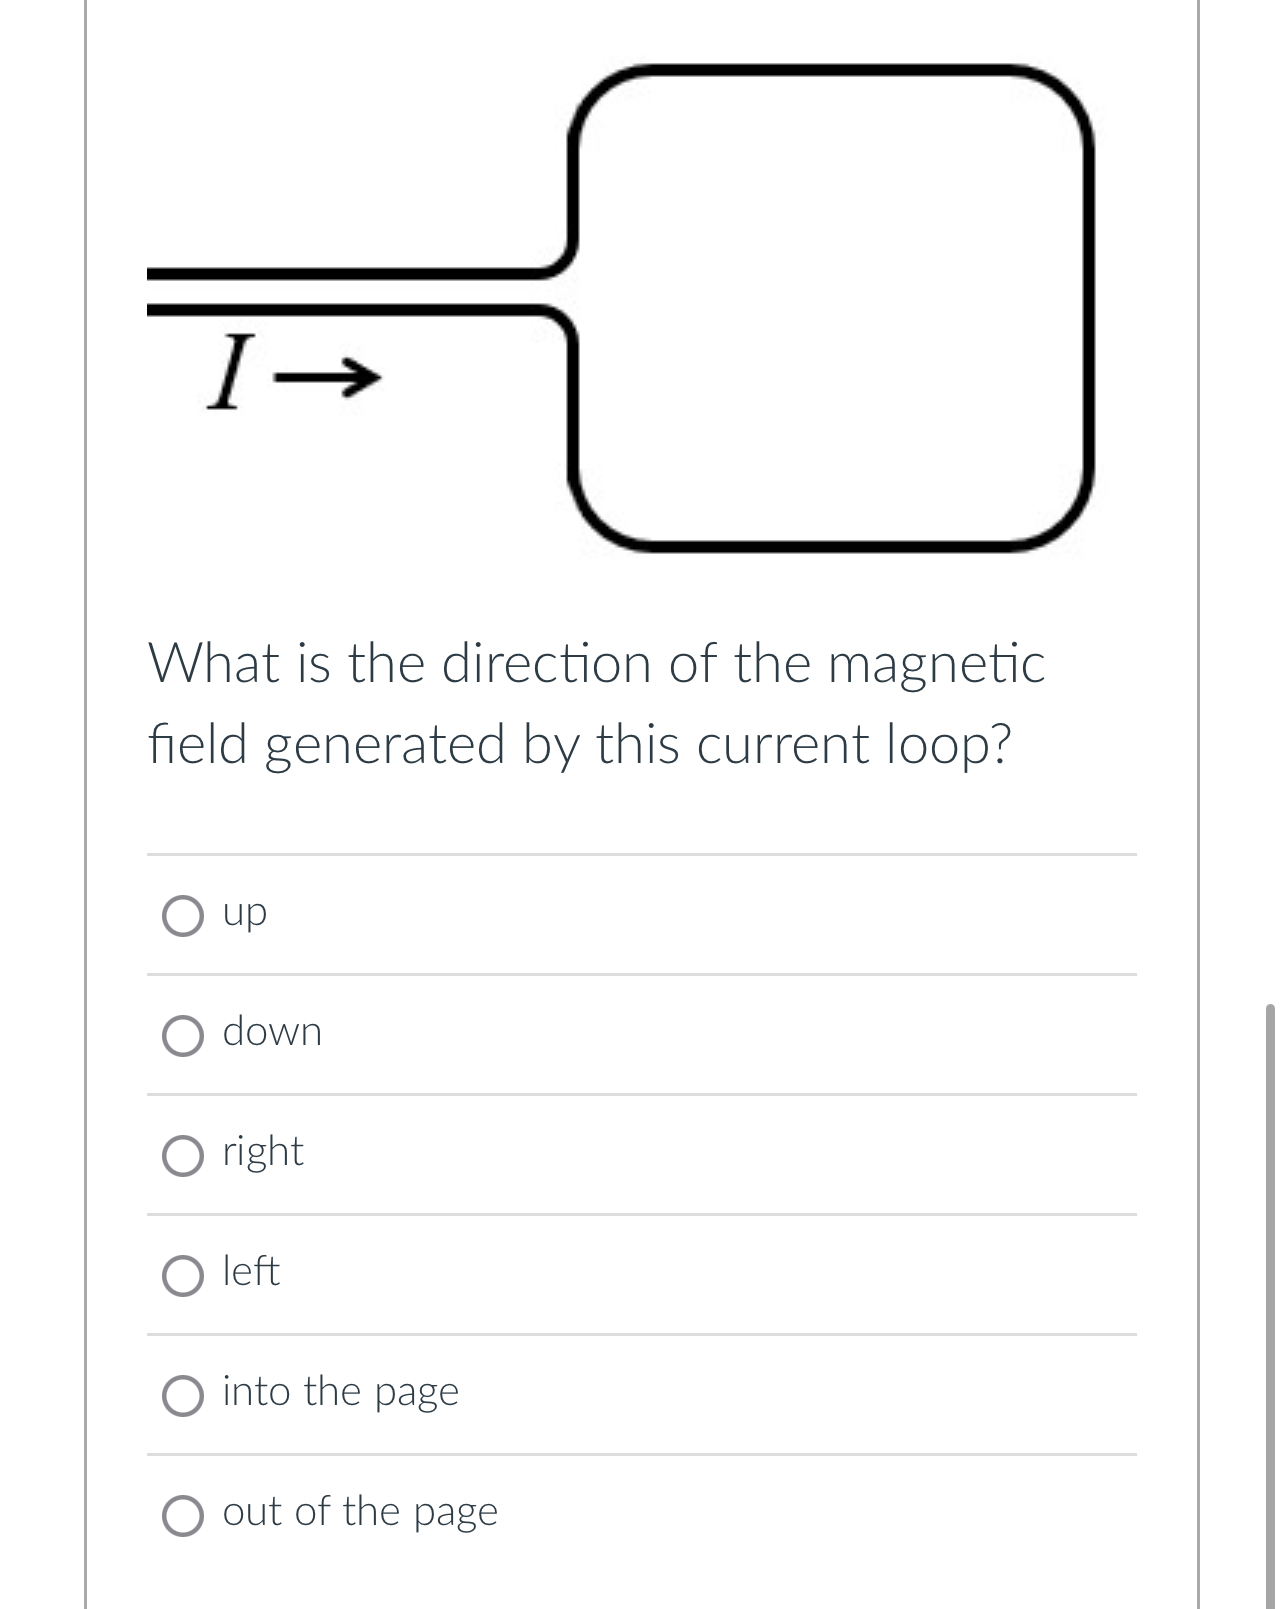Click the divider above the "up" option

(640, 854)
